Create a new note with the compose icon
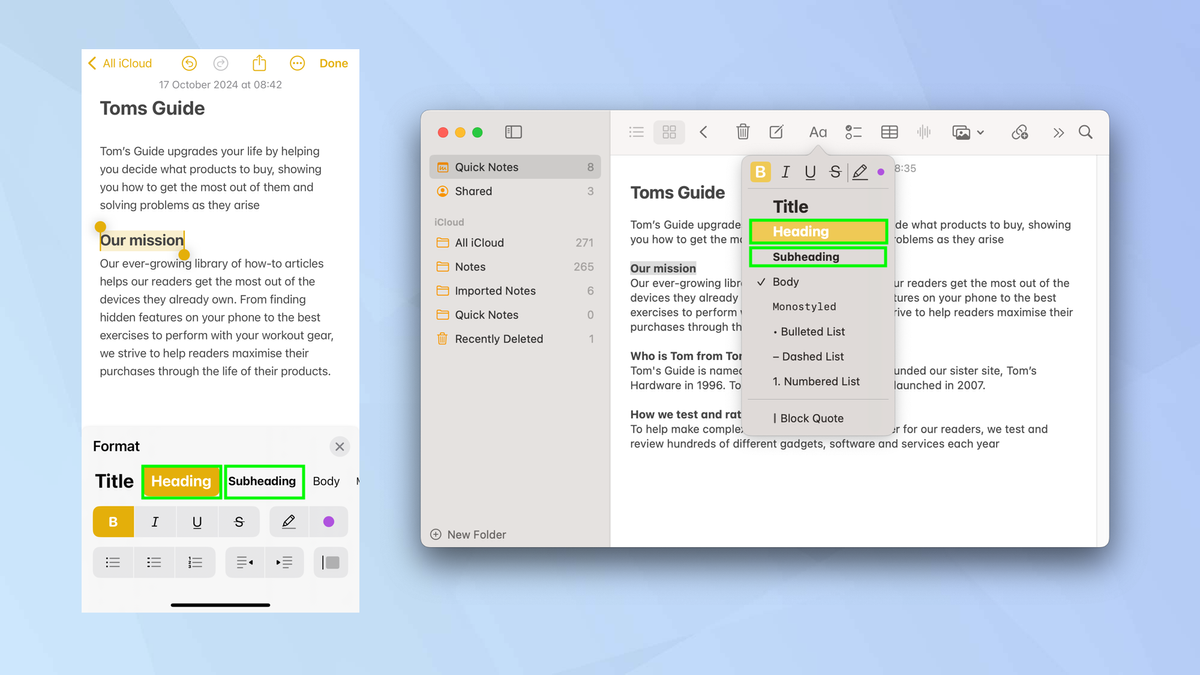 (776, 131)
